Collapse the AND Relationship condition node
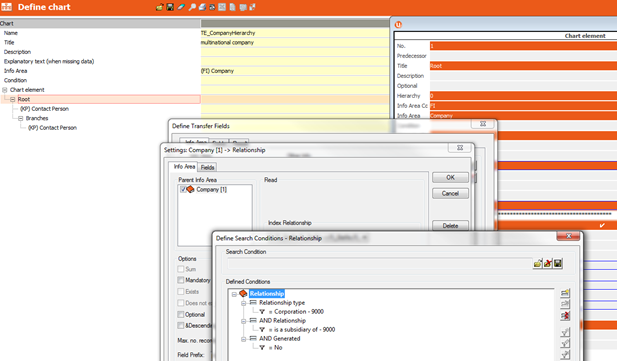The image size is (617, 361). click(244, 321)
